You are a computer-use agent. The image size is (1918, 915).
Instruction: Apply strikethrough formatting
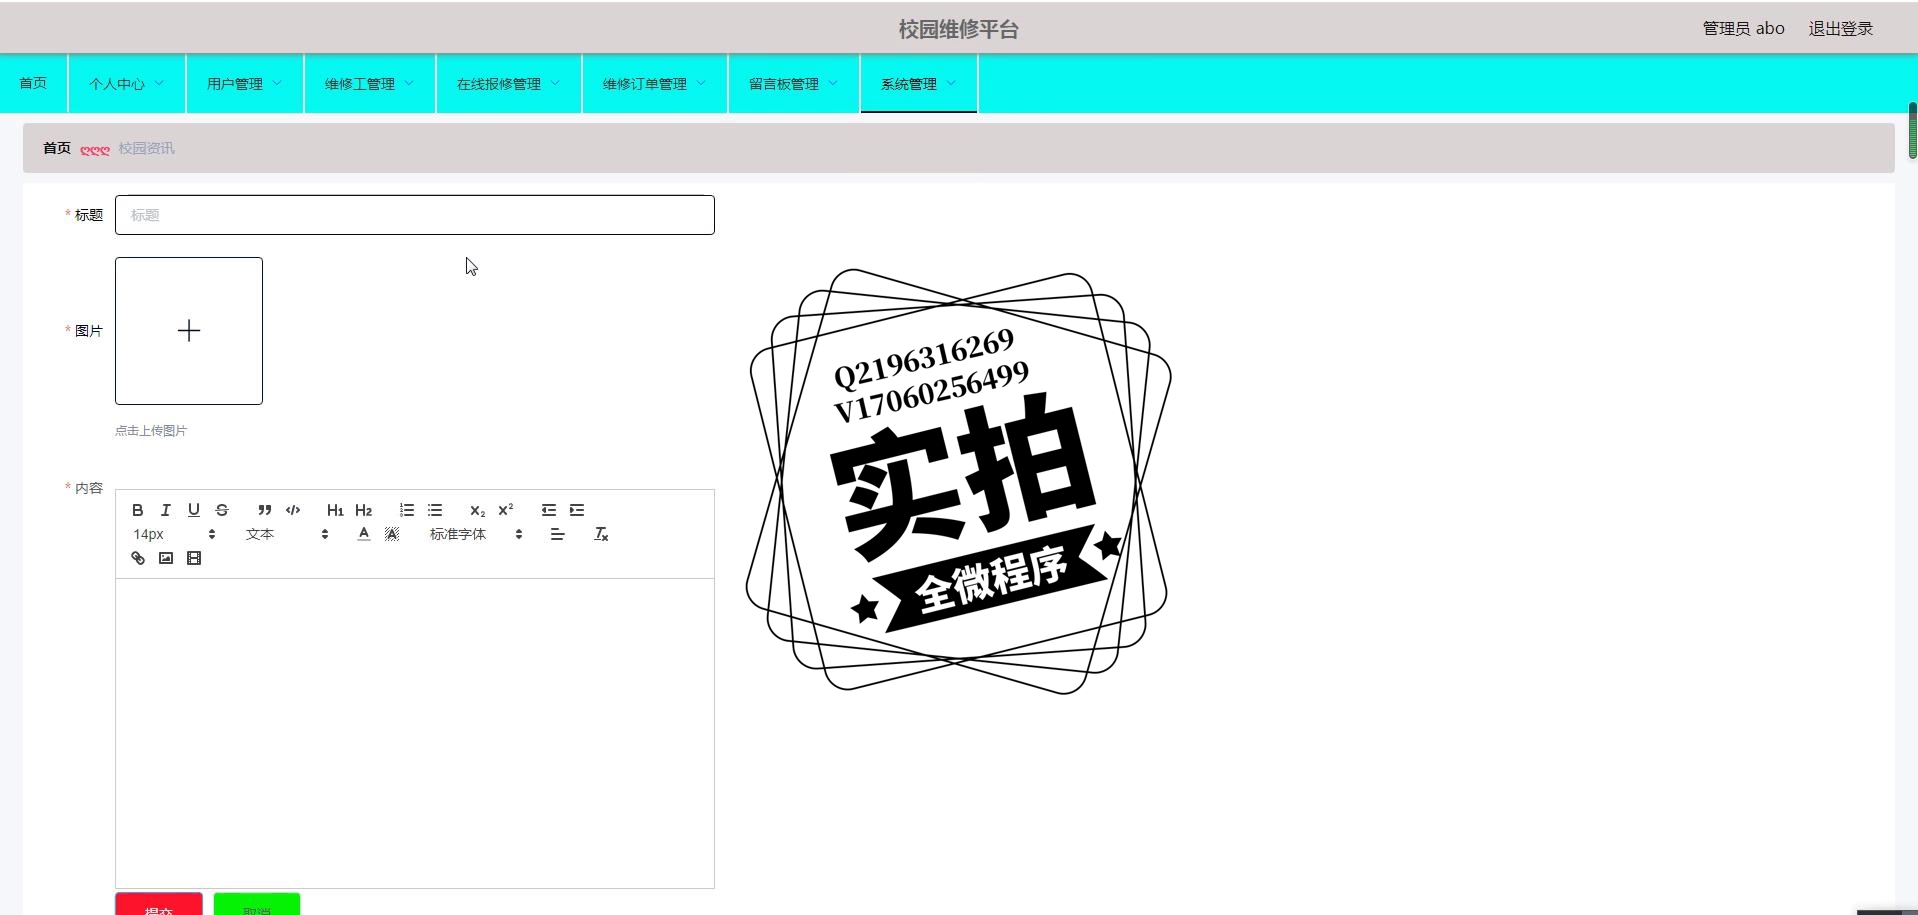click(222, 510)
